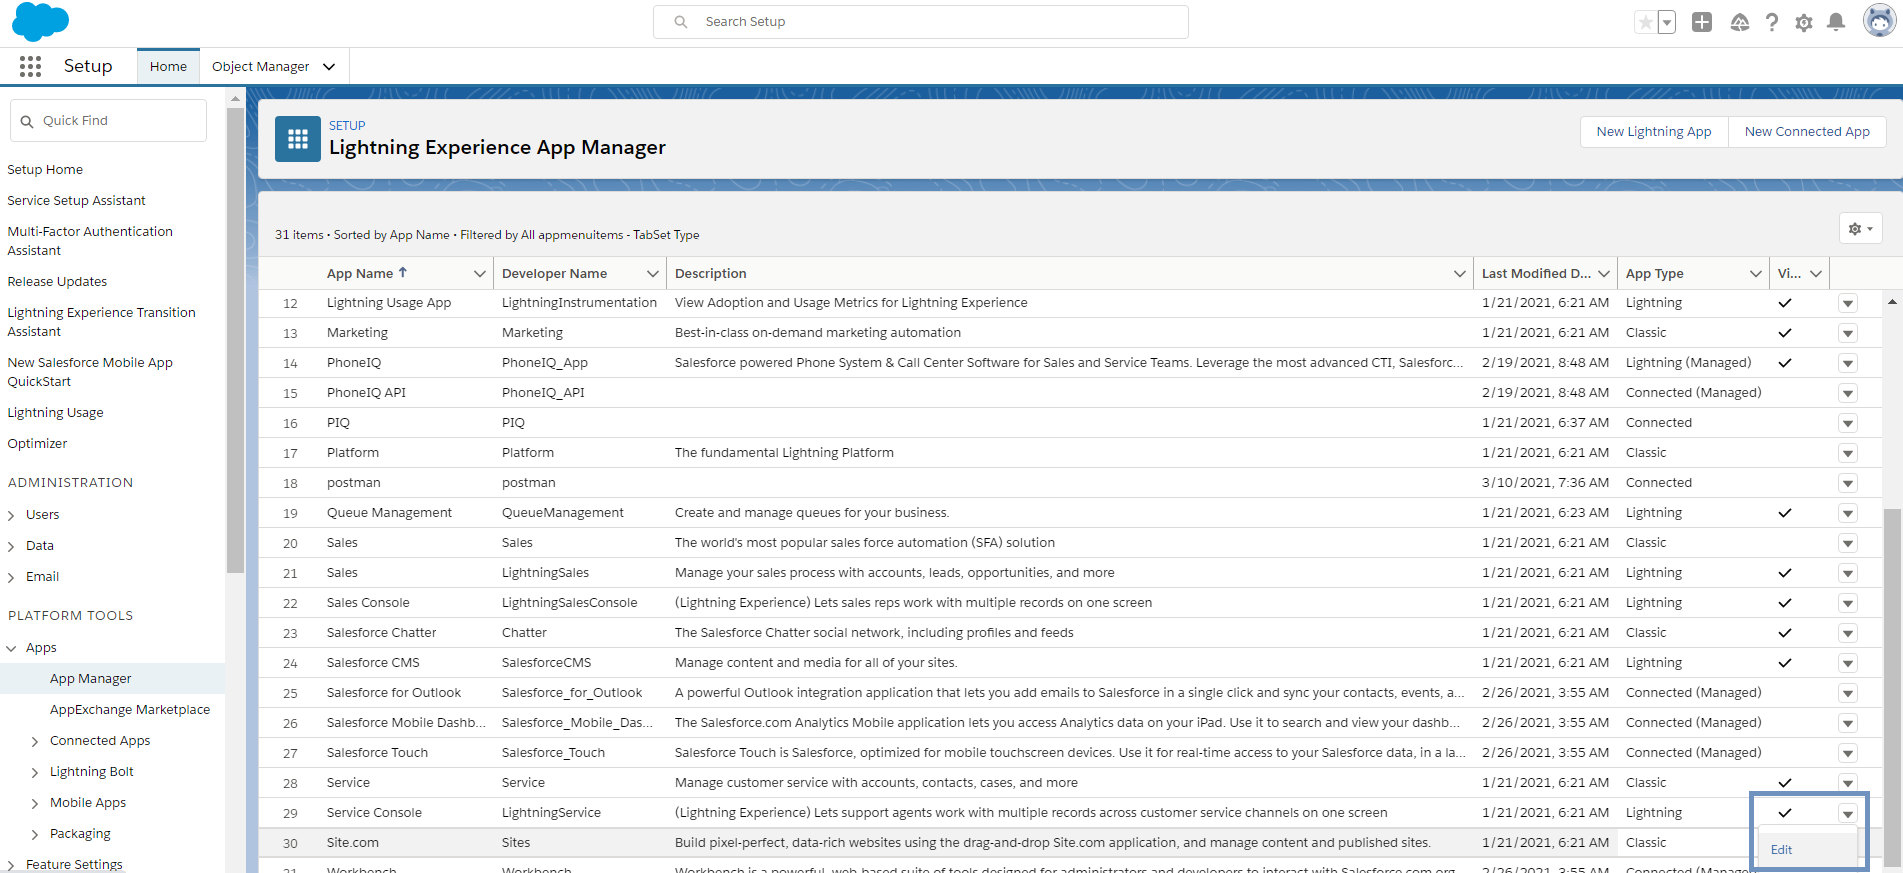The width and height of the screenshot is (1903, 873).
Task: Click the Quick Find input box
Action: pyautogui.click(x=109, y=121)
